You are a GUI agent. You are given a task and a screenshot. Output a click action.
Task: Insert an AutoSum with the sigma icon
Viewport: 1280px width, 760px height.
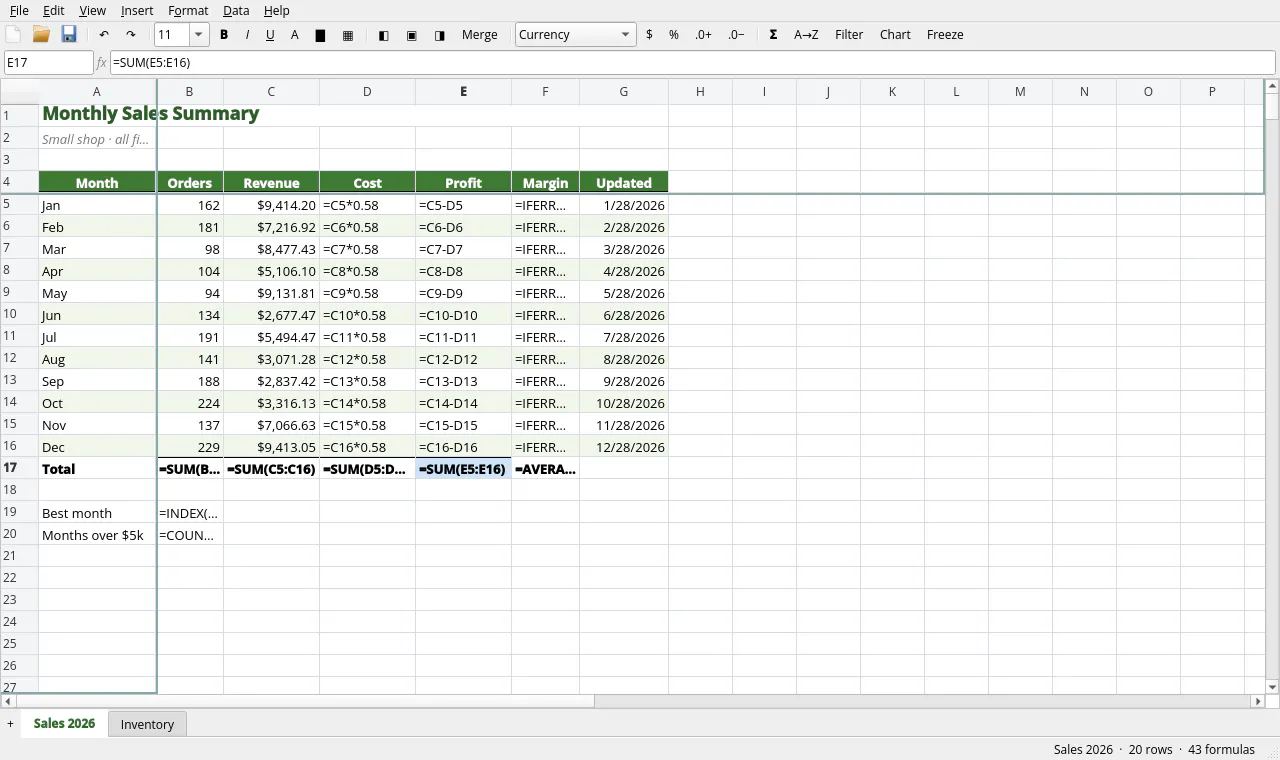tap(773, 35)
